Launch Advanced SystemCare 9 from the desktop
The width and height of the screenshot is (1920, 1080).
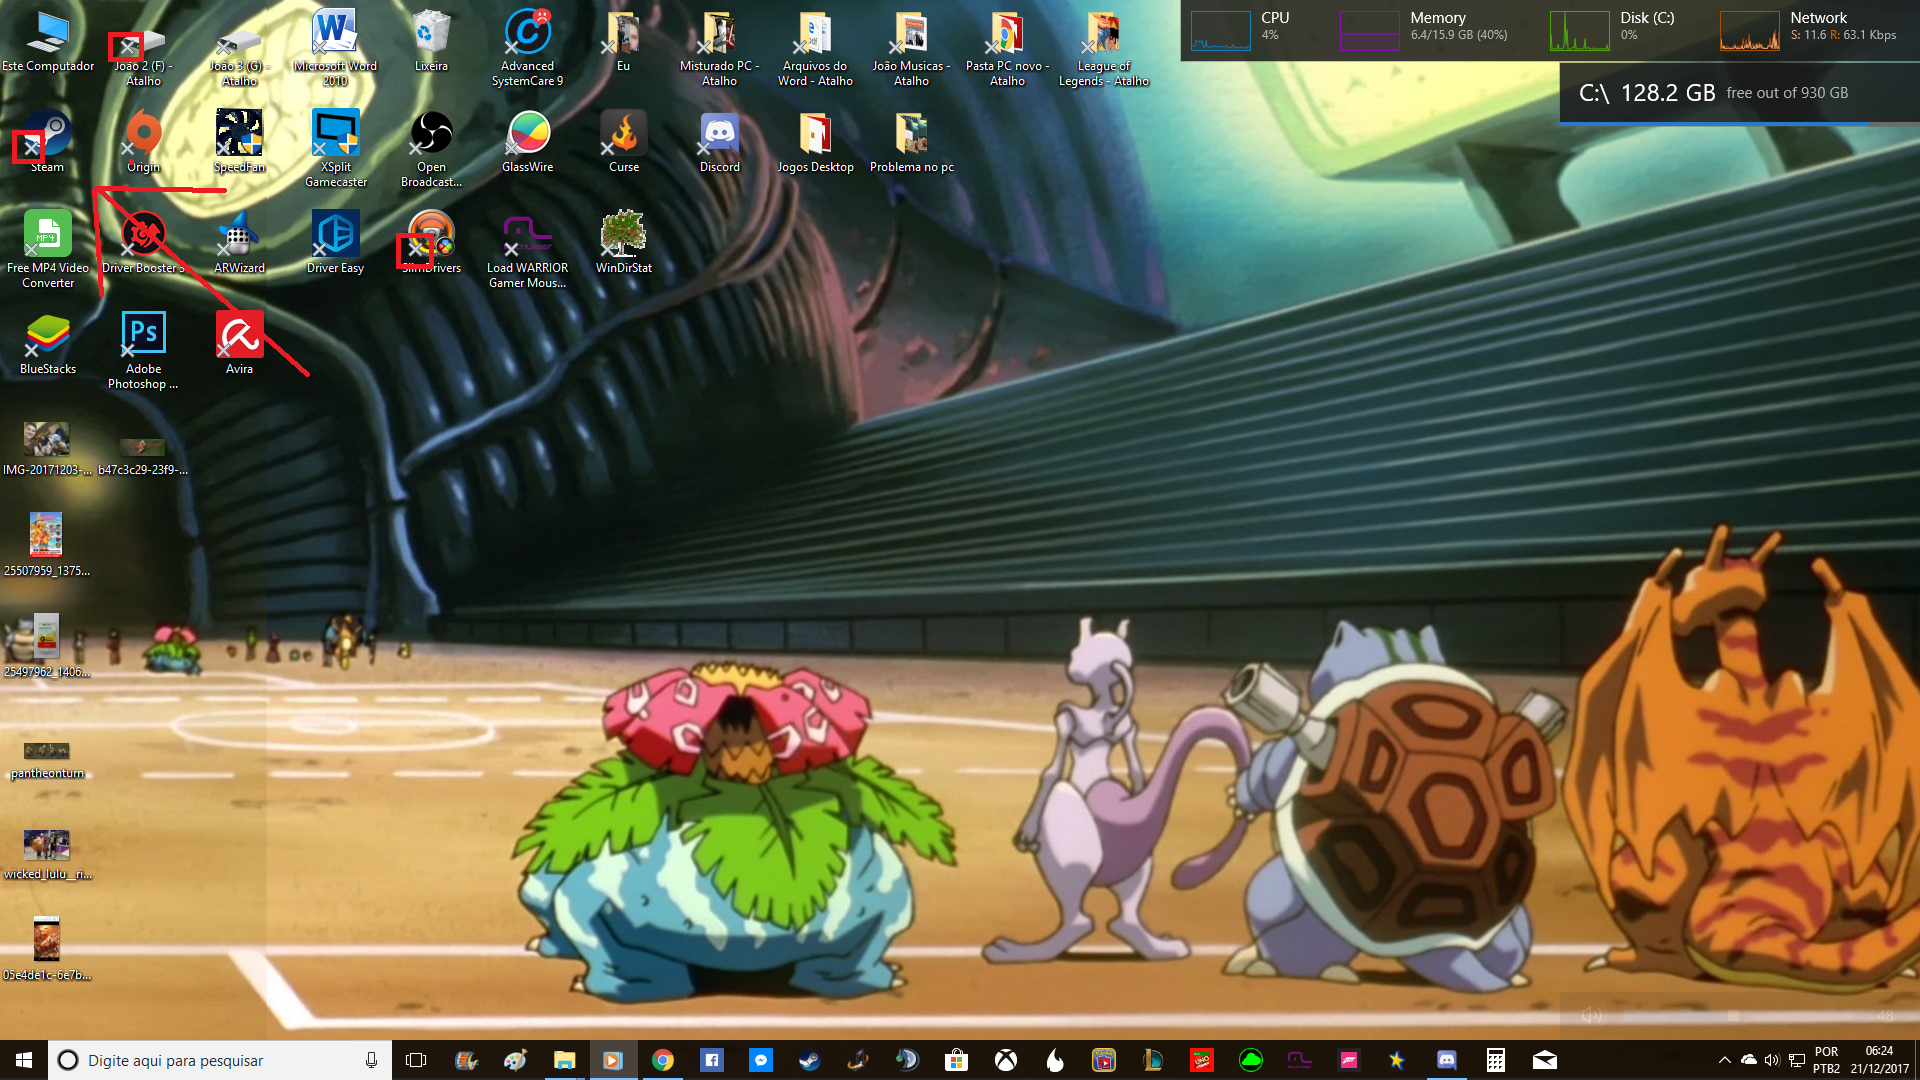pyautogui.click(x=527, y=48)
